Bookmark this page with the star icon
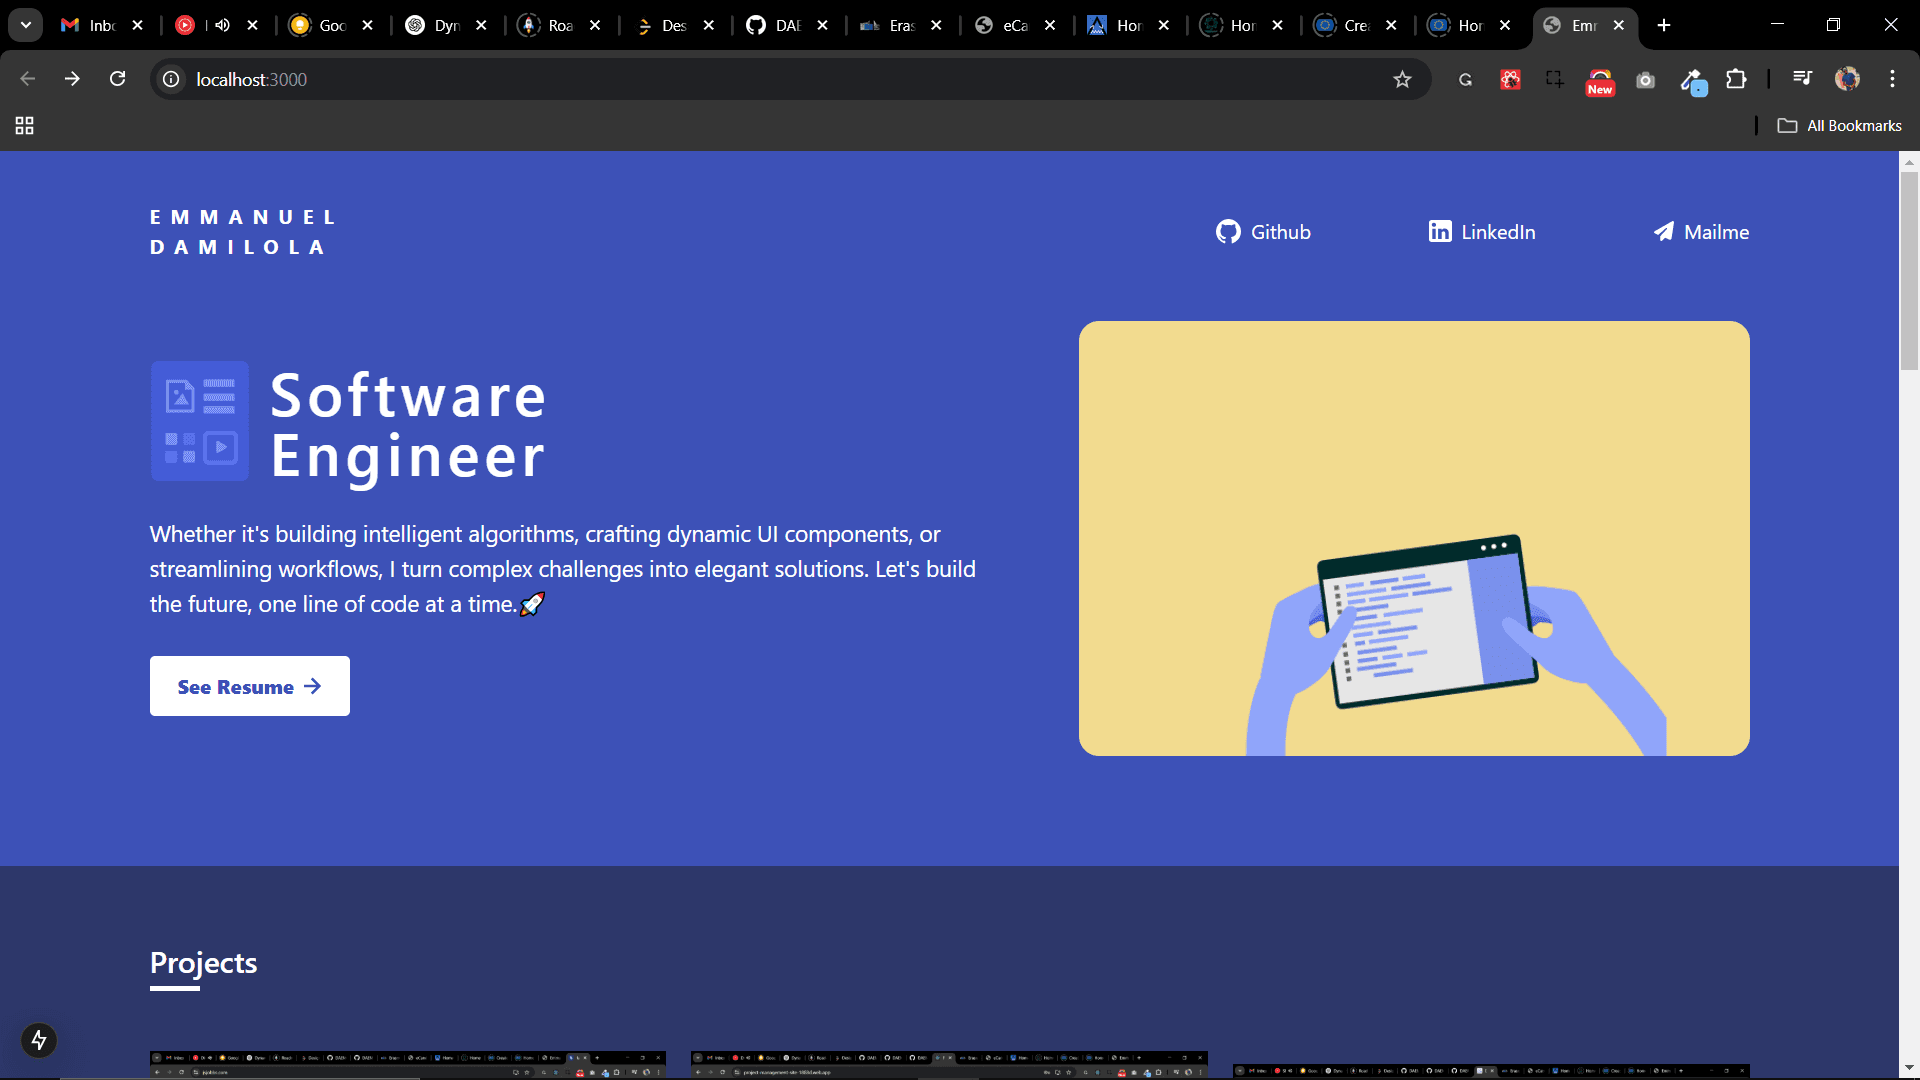 pos(1402,79)
